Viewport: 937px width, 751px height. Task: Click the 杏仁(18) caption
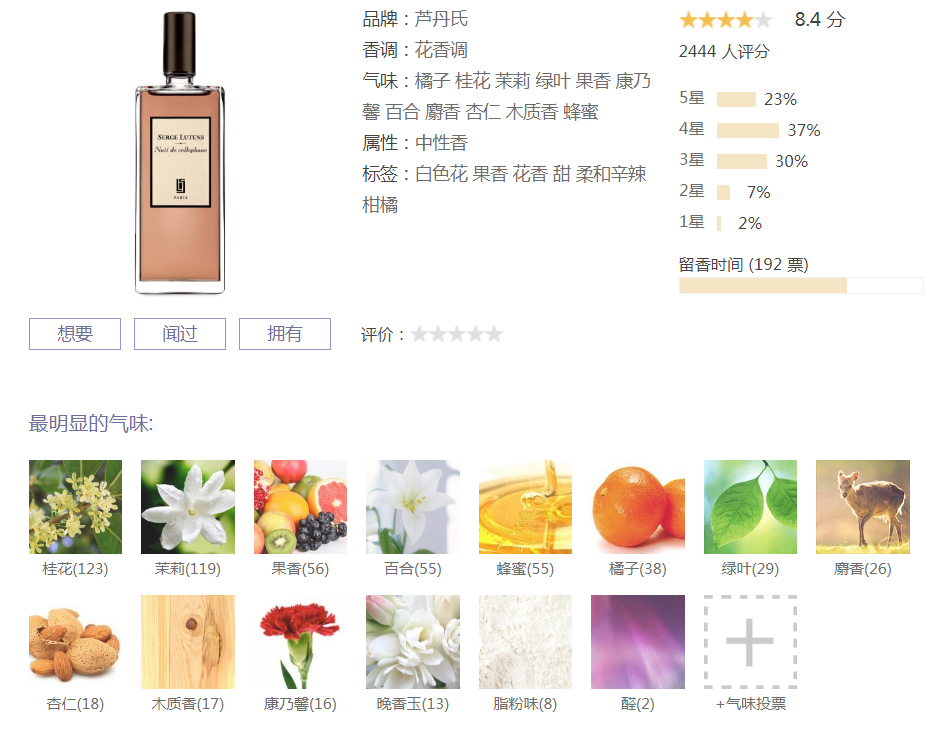pos(75,704)
